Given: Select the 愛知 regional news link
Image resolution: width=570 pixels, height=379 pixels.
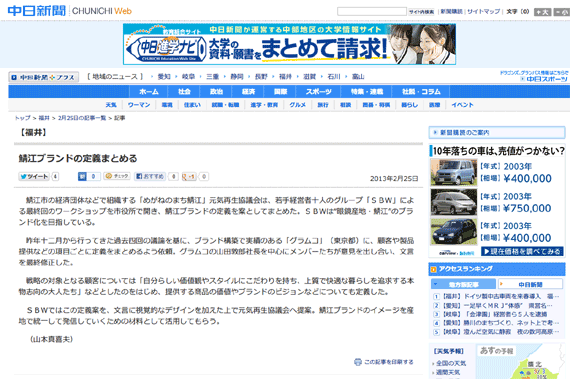Looking at the screenshot, I should [x=164, y=77].
